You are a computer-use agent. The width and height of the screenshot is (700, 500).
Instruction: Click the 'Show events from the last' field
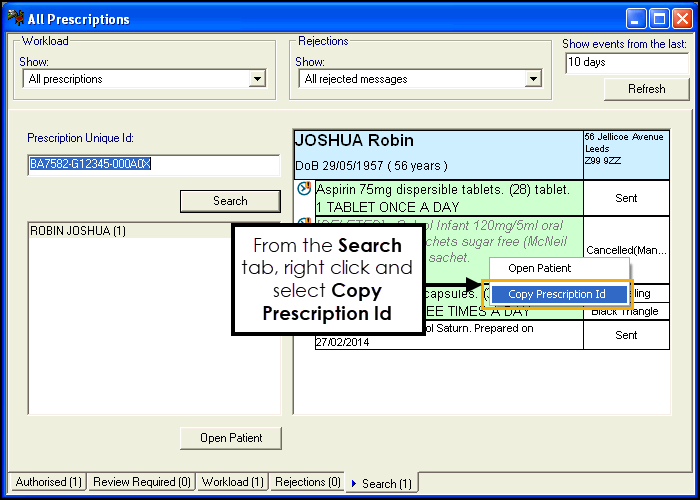[x=625, y=62]
